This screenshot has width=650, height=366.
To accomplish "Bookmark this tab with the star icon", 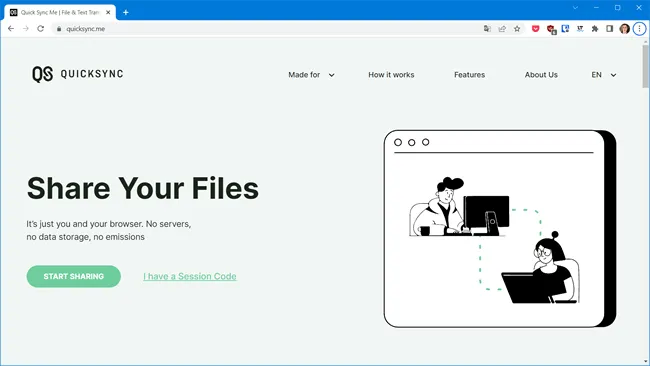I will tap(517, 29).
